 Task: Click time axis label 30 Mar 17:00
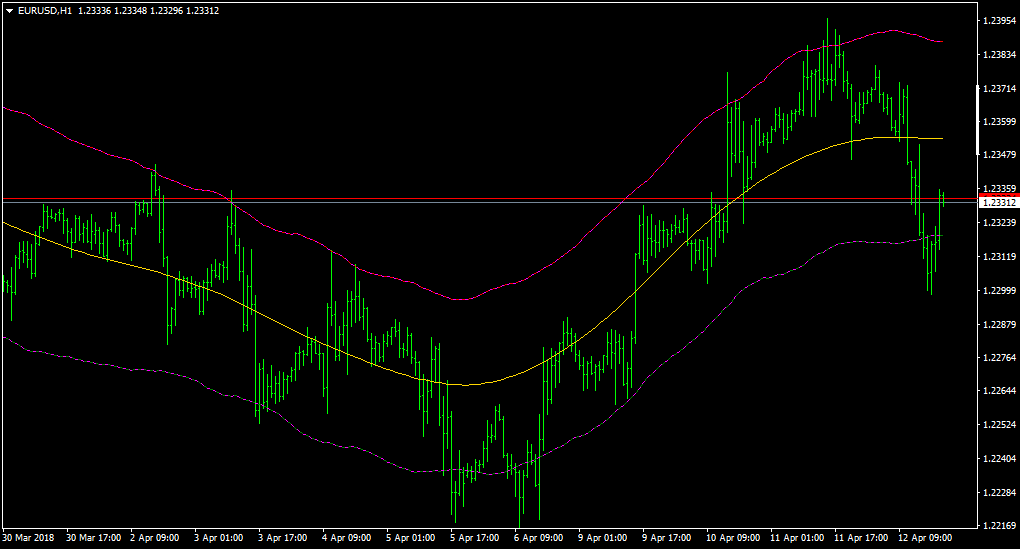click(94, 538)
